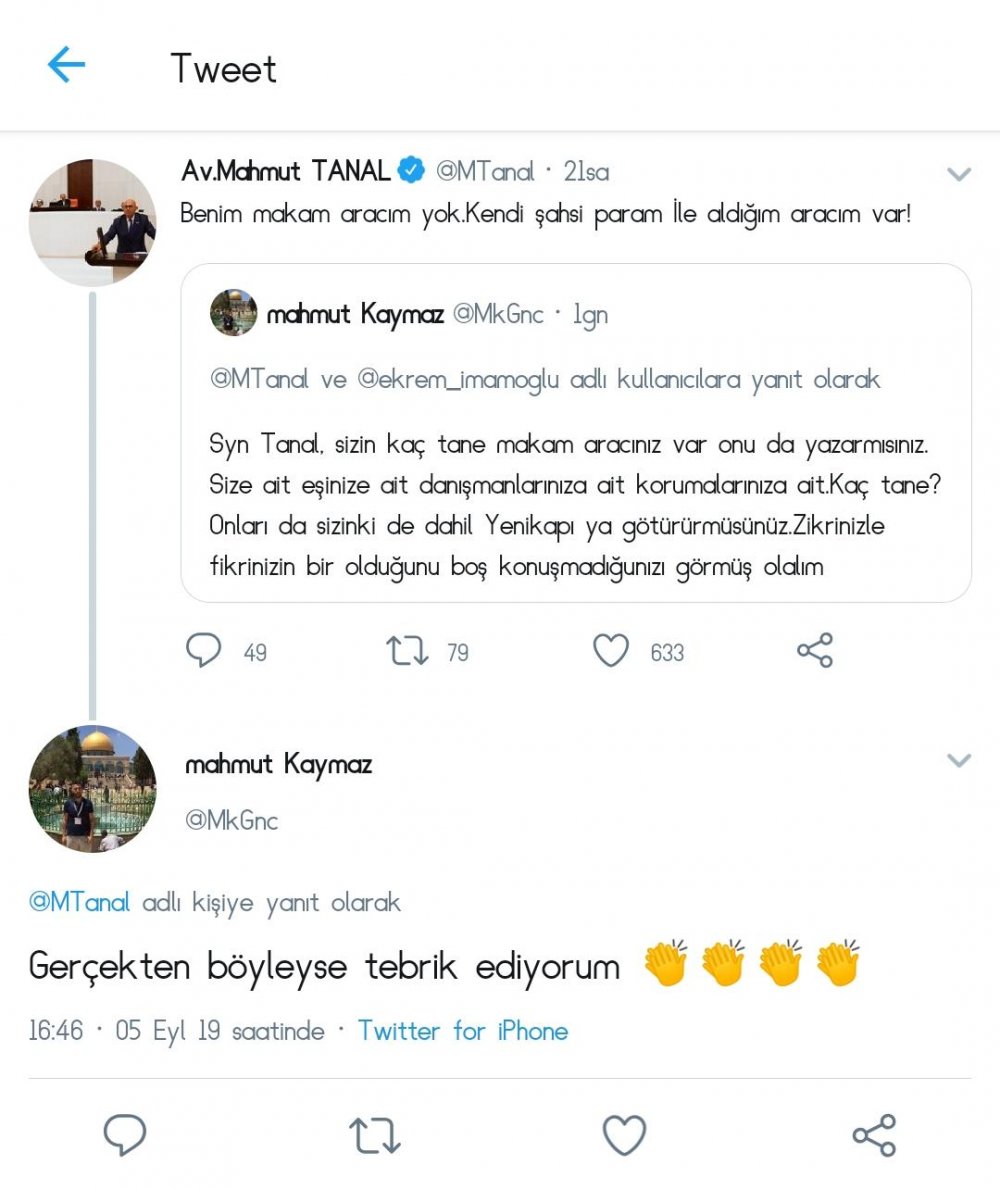Open Av.Mahmut TANAL display name

click(x=286, y=172)
